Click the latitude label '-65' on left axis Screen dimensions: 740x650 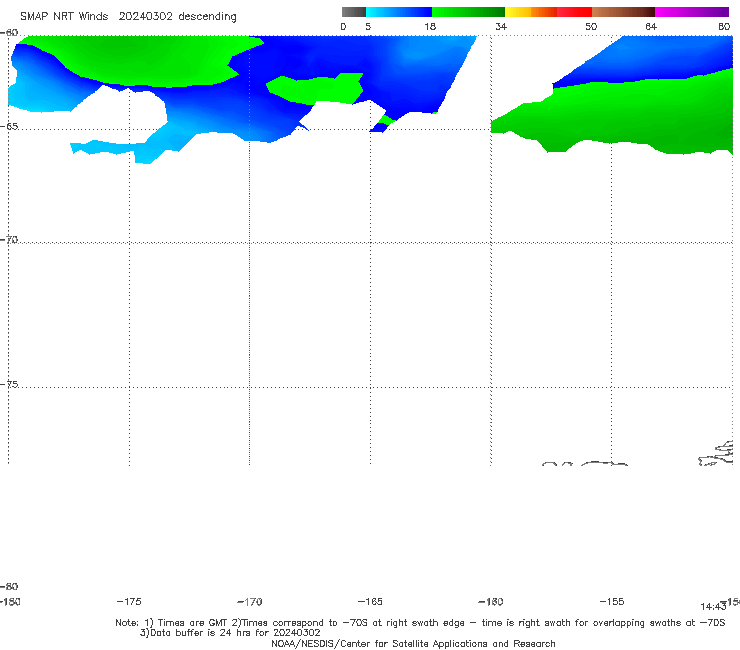pyautogui.click(x=9, y=127)
